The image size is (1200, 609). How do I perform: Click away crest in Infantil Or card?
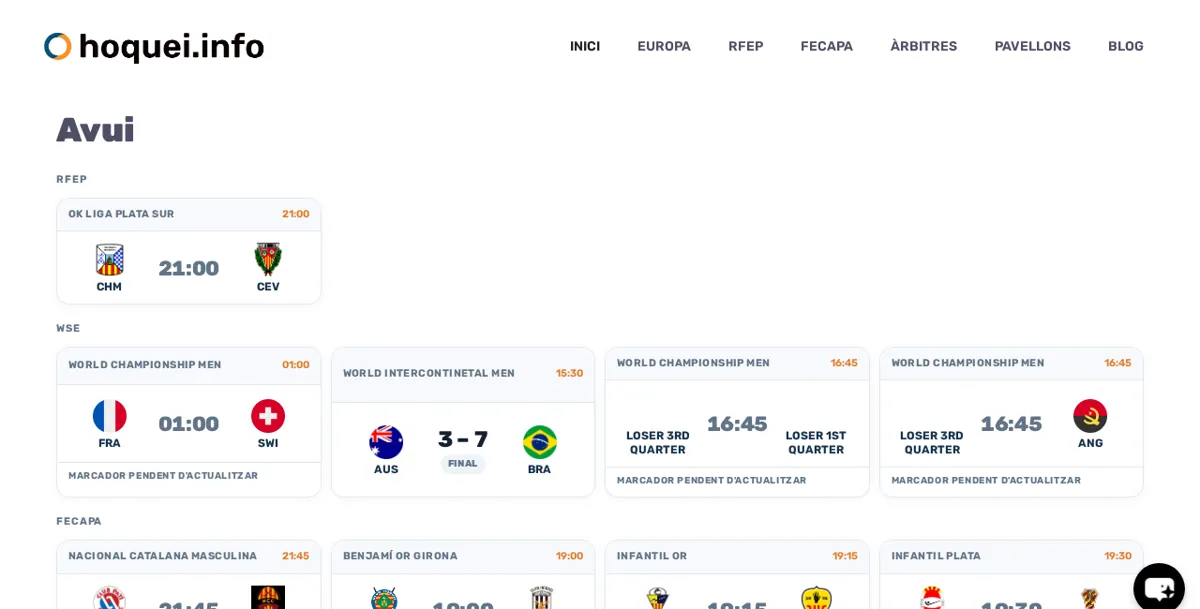point(817,597)
